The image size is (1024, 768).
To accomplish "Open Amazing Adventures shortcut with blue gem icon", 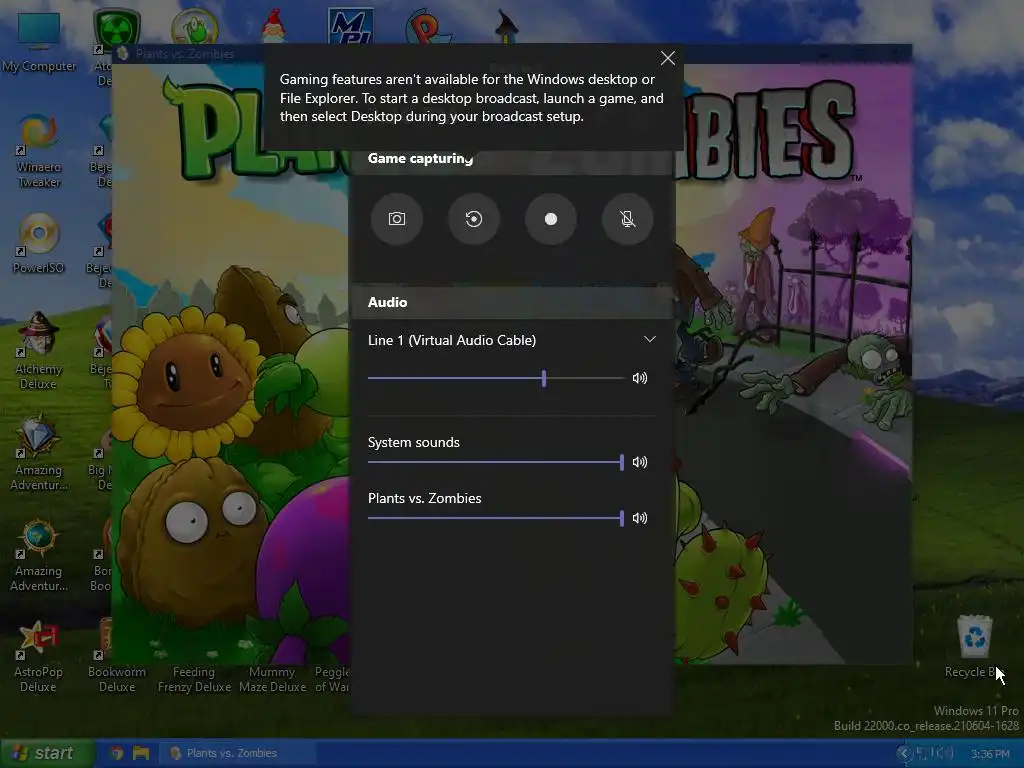I will click(39, 452).
